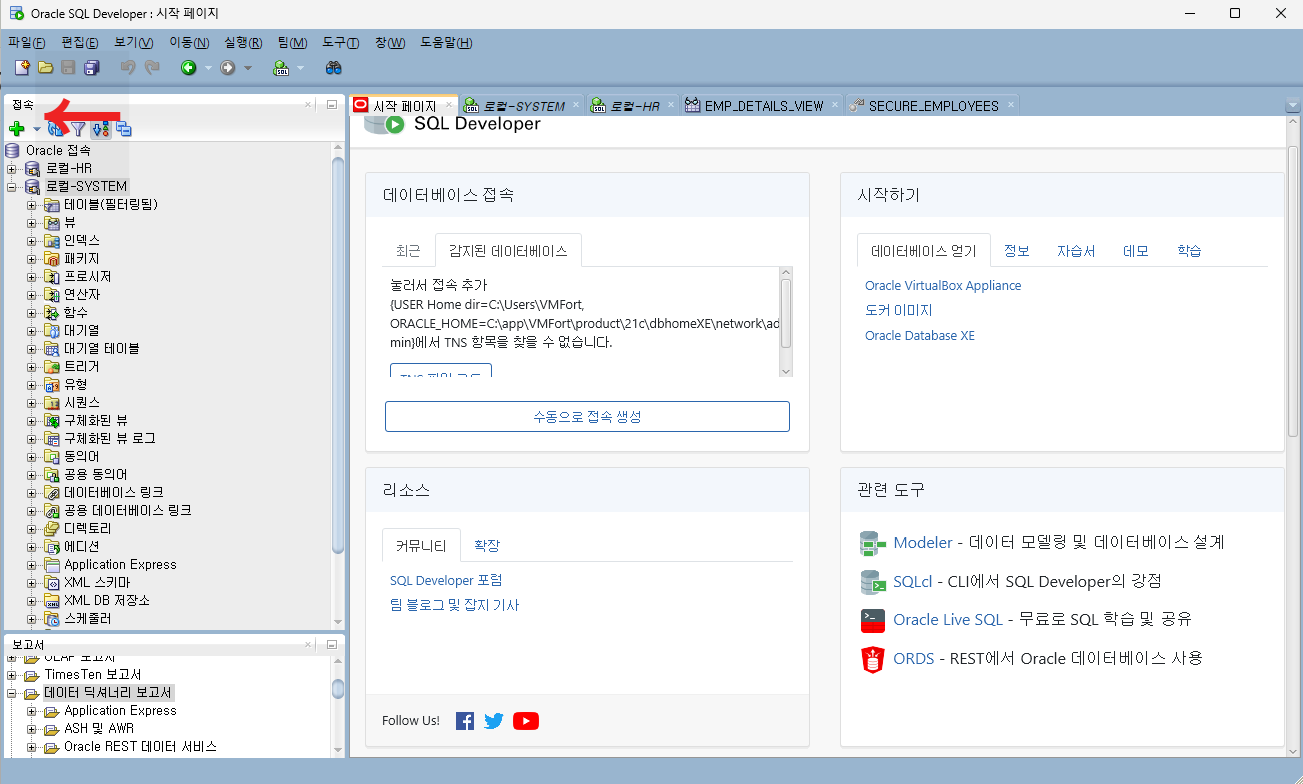Expand the 패키지 node
The height and width of the screenshot is (784, 1303).
pyautogui.click(x=31, y=258)
